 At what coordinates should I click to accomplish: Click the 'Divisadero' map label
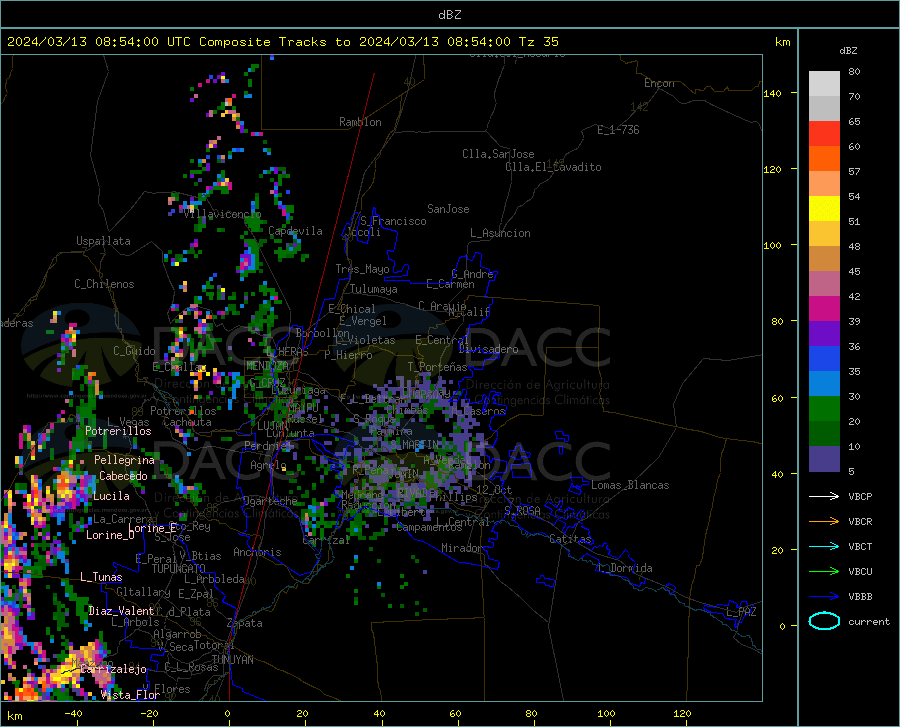(488, 349)
